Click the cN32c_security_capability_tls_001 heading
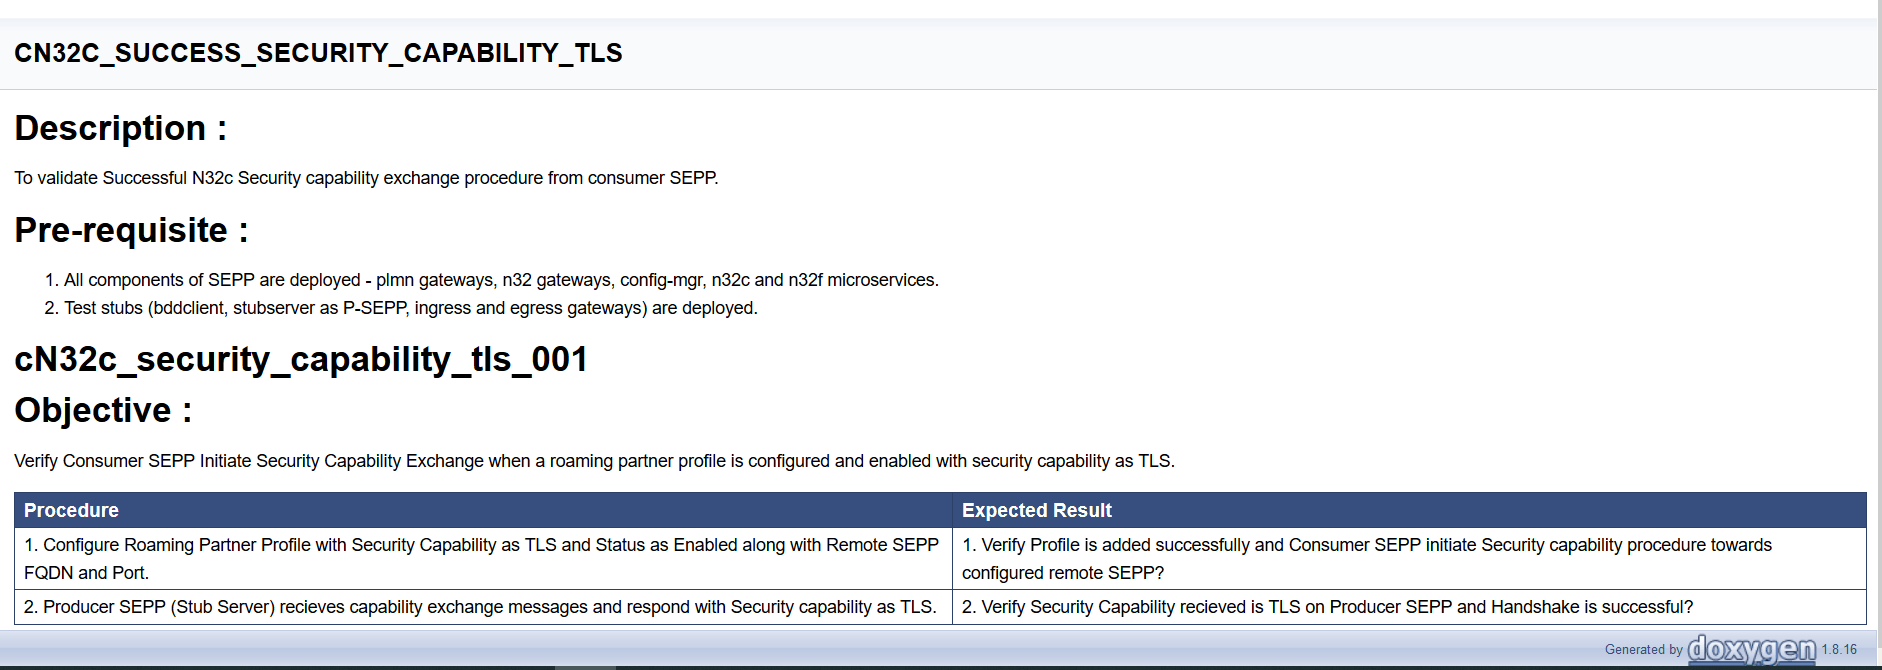 tap(301, 359)
